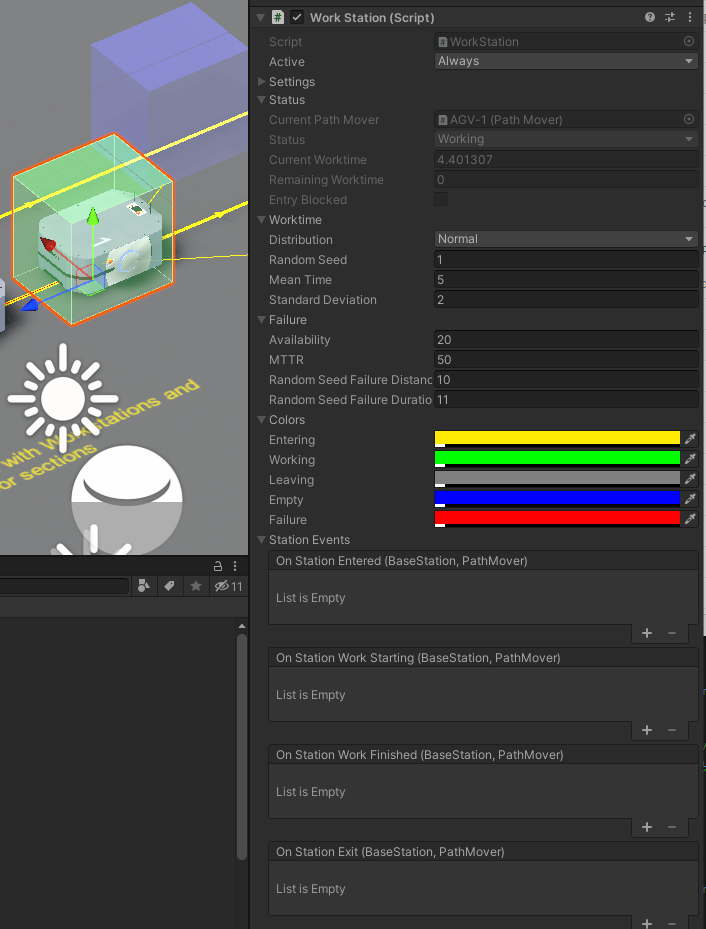Click the green Working color swatch
The image size is (706, 929).
tap(557, 458)
